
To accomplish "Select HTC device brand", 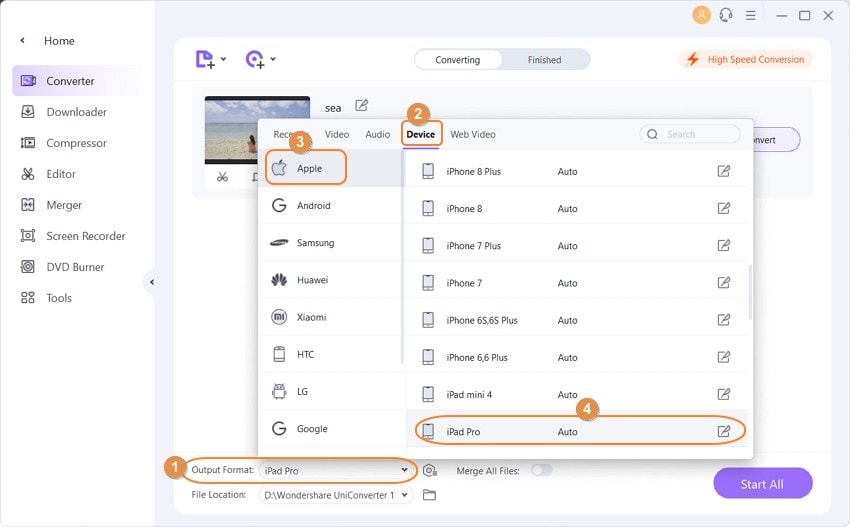I will tap(332, 354).
